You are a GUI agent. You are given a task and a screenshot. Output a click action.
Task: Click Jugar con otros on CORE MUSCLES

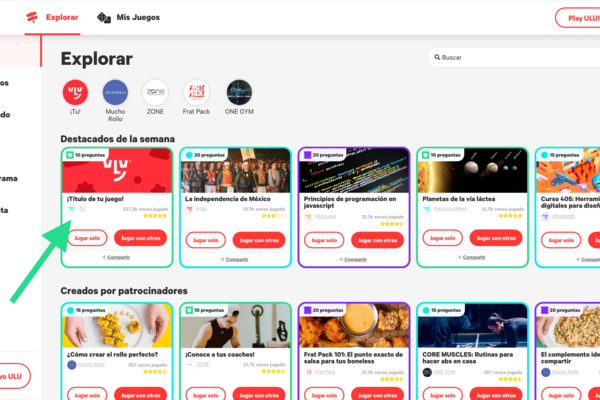496,395
